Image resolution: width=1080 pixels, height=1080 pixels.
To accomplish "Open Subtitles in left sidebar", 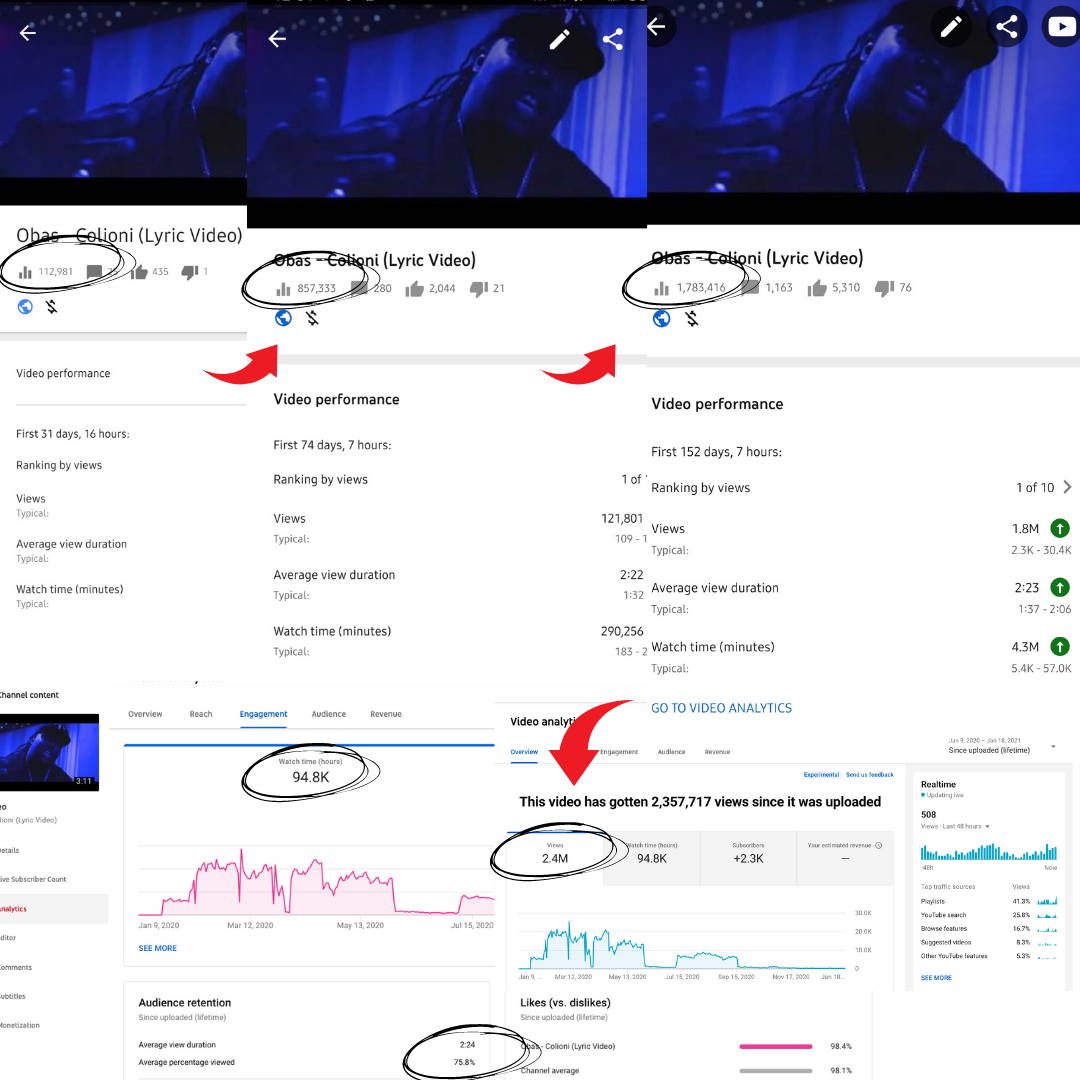I will (12, 997).
